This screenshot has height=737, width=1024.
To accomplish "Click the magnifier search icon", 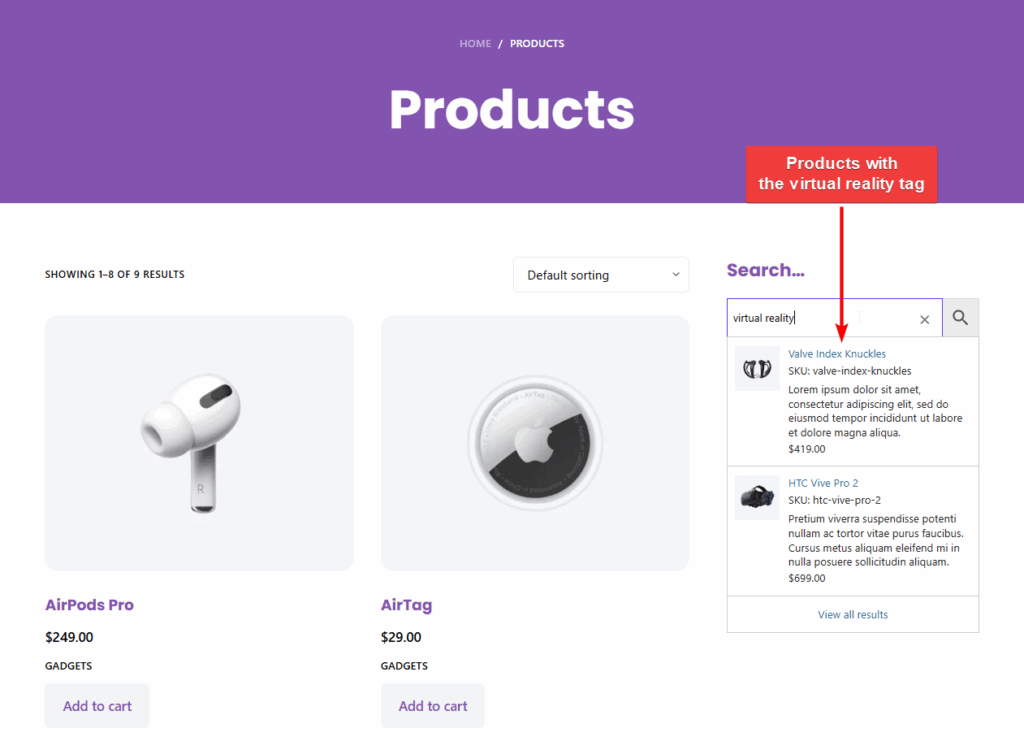I will [959, 318].
